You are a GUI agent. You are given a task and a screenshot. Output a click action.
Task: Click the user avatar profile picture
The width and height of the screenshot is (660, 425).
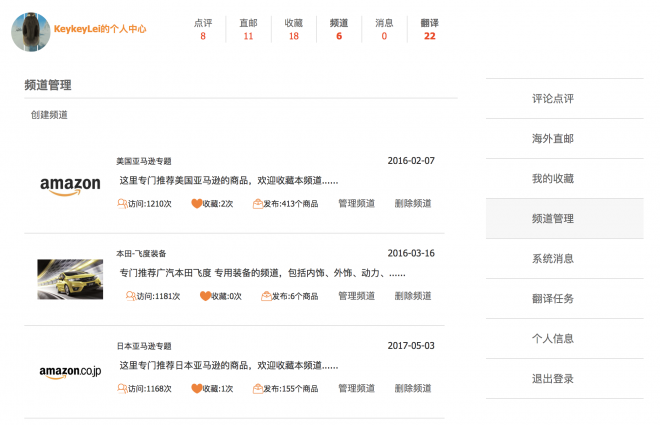31,30
